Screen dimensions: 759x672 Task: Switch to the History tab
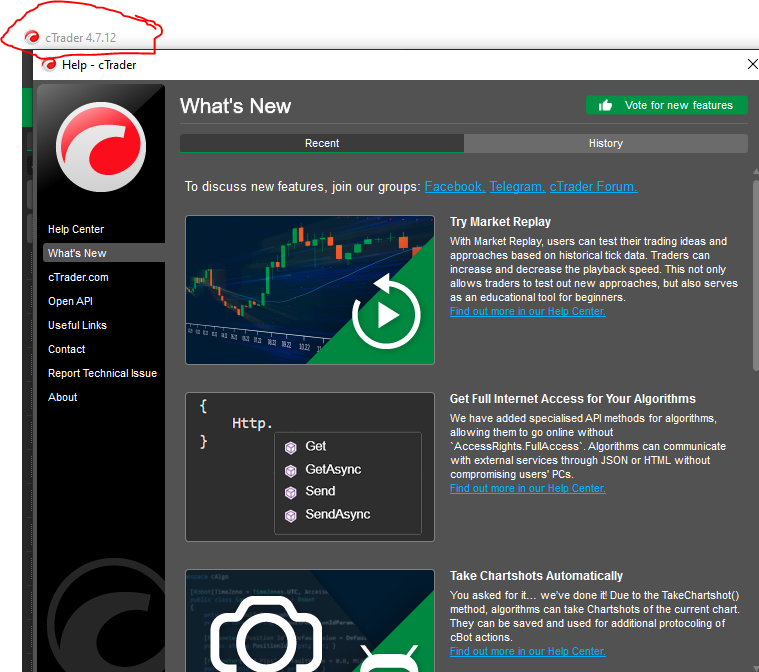(x=606, y=143)
